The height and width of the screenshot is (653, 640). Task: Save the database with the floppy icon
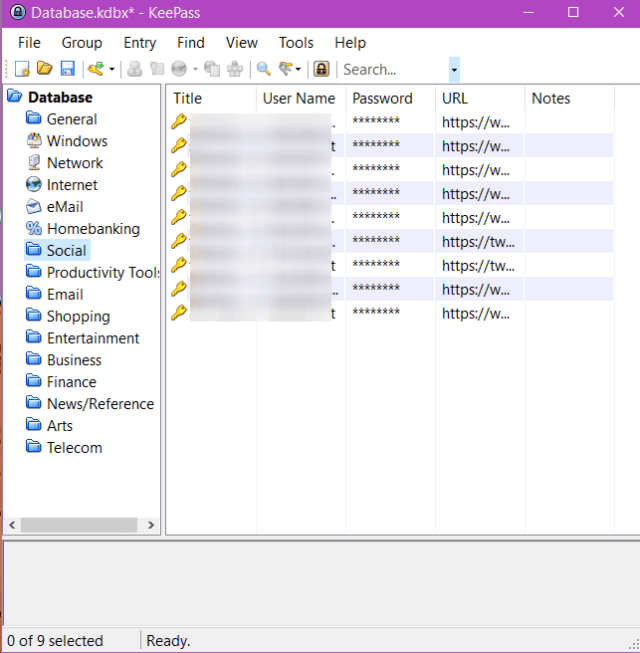pos(67,69)
